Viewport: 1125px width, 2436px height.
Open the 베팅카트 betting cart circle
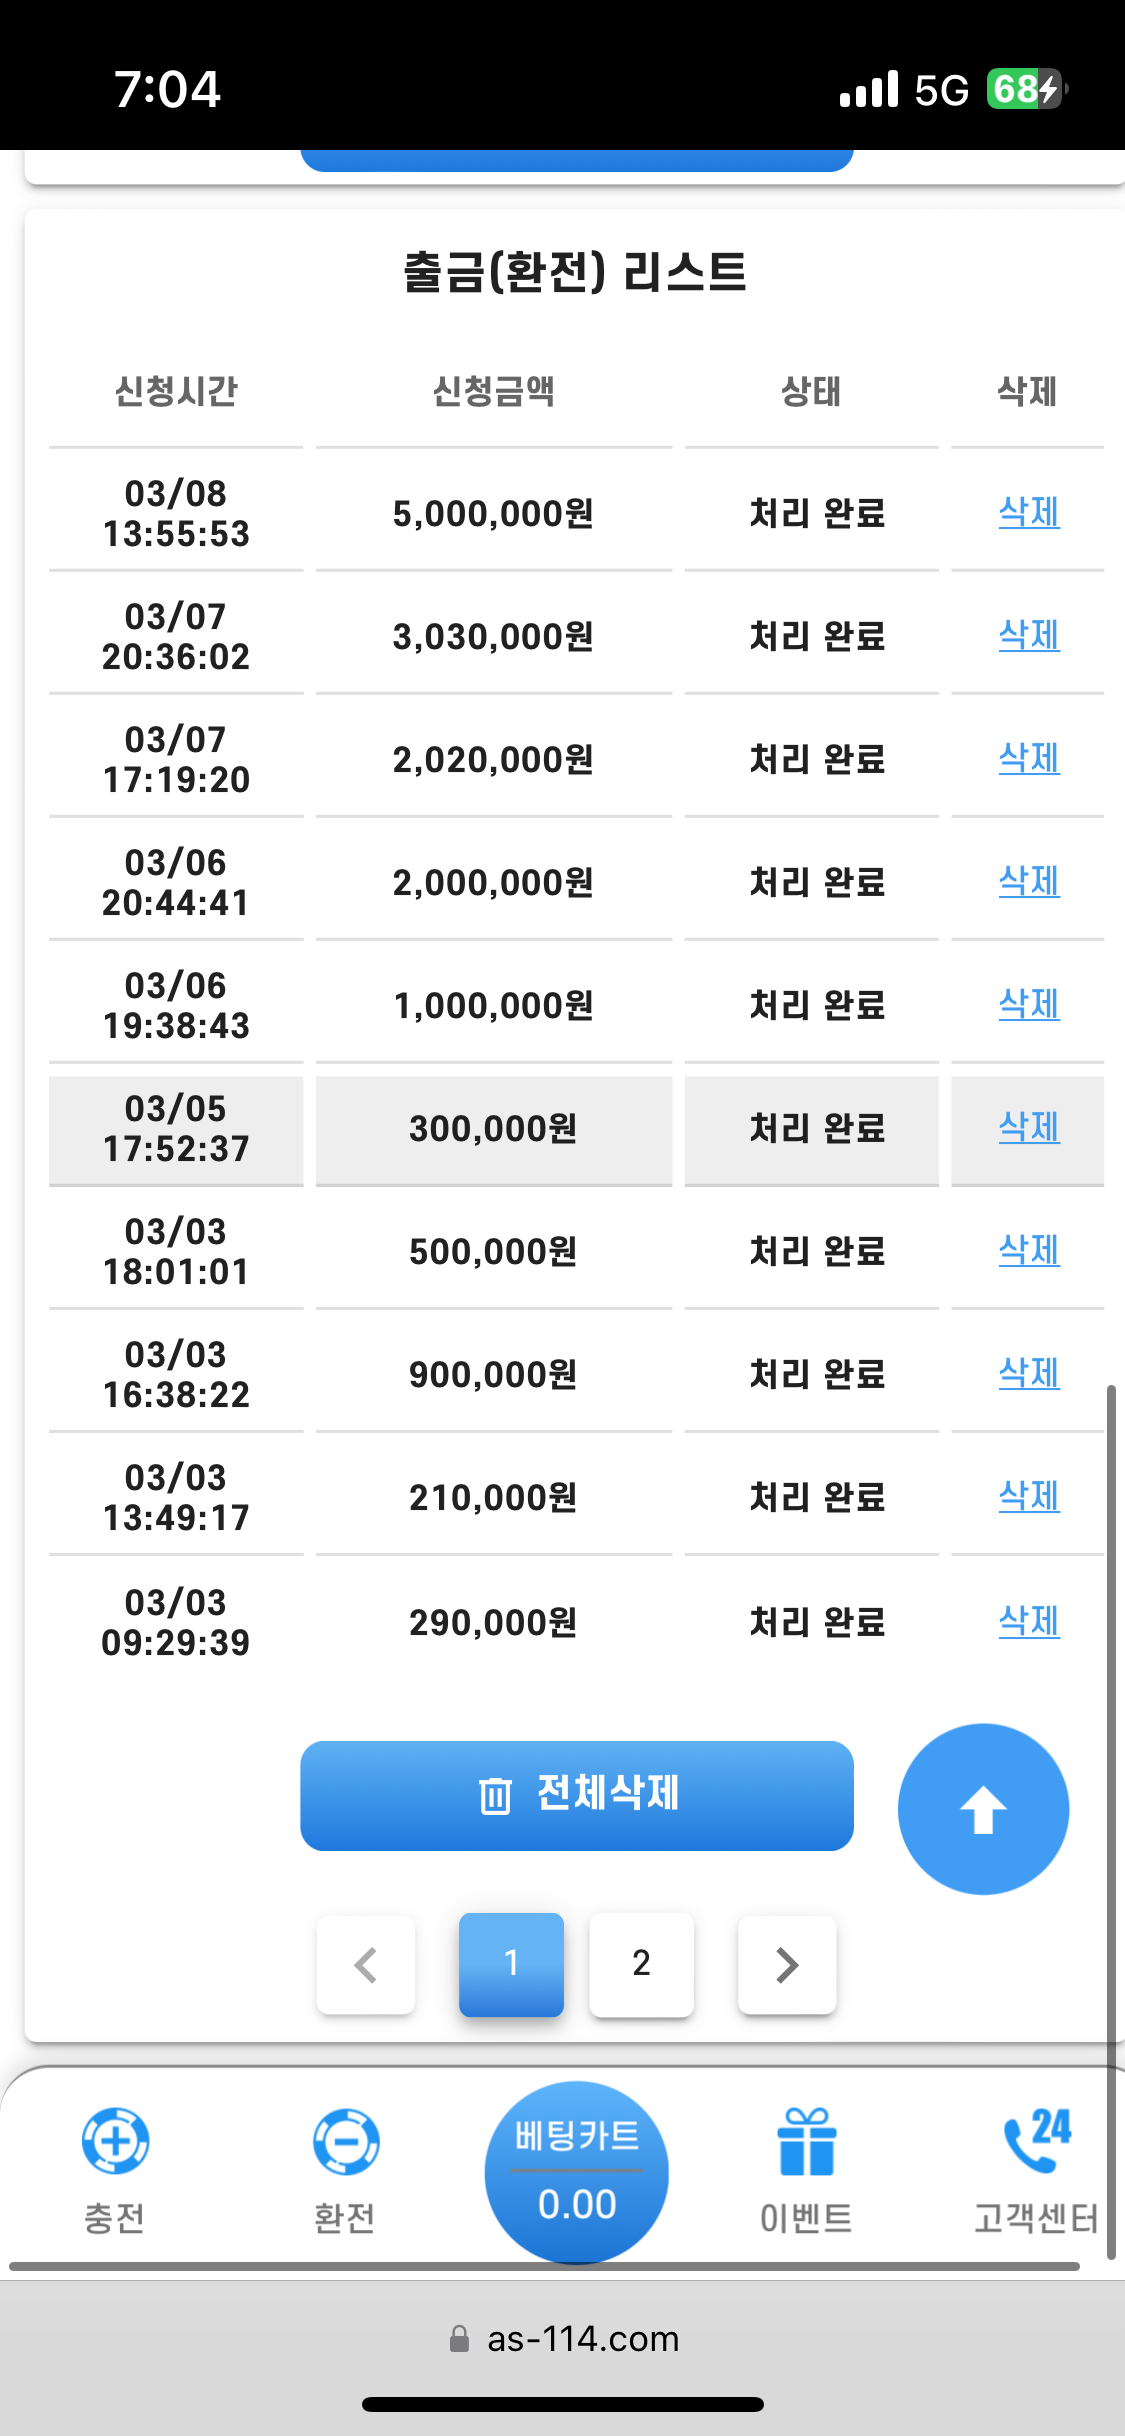(x=577, y=2172)
